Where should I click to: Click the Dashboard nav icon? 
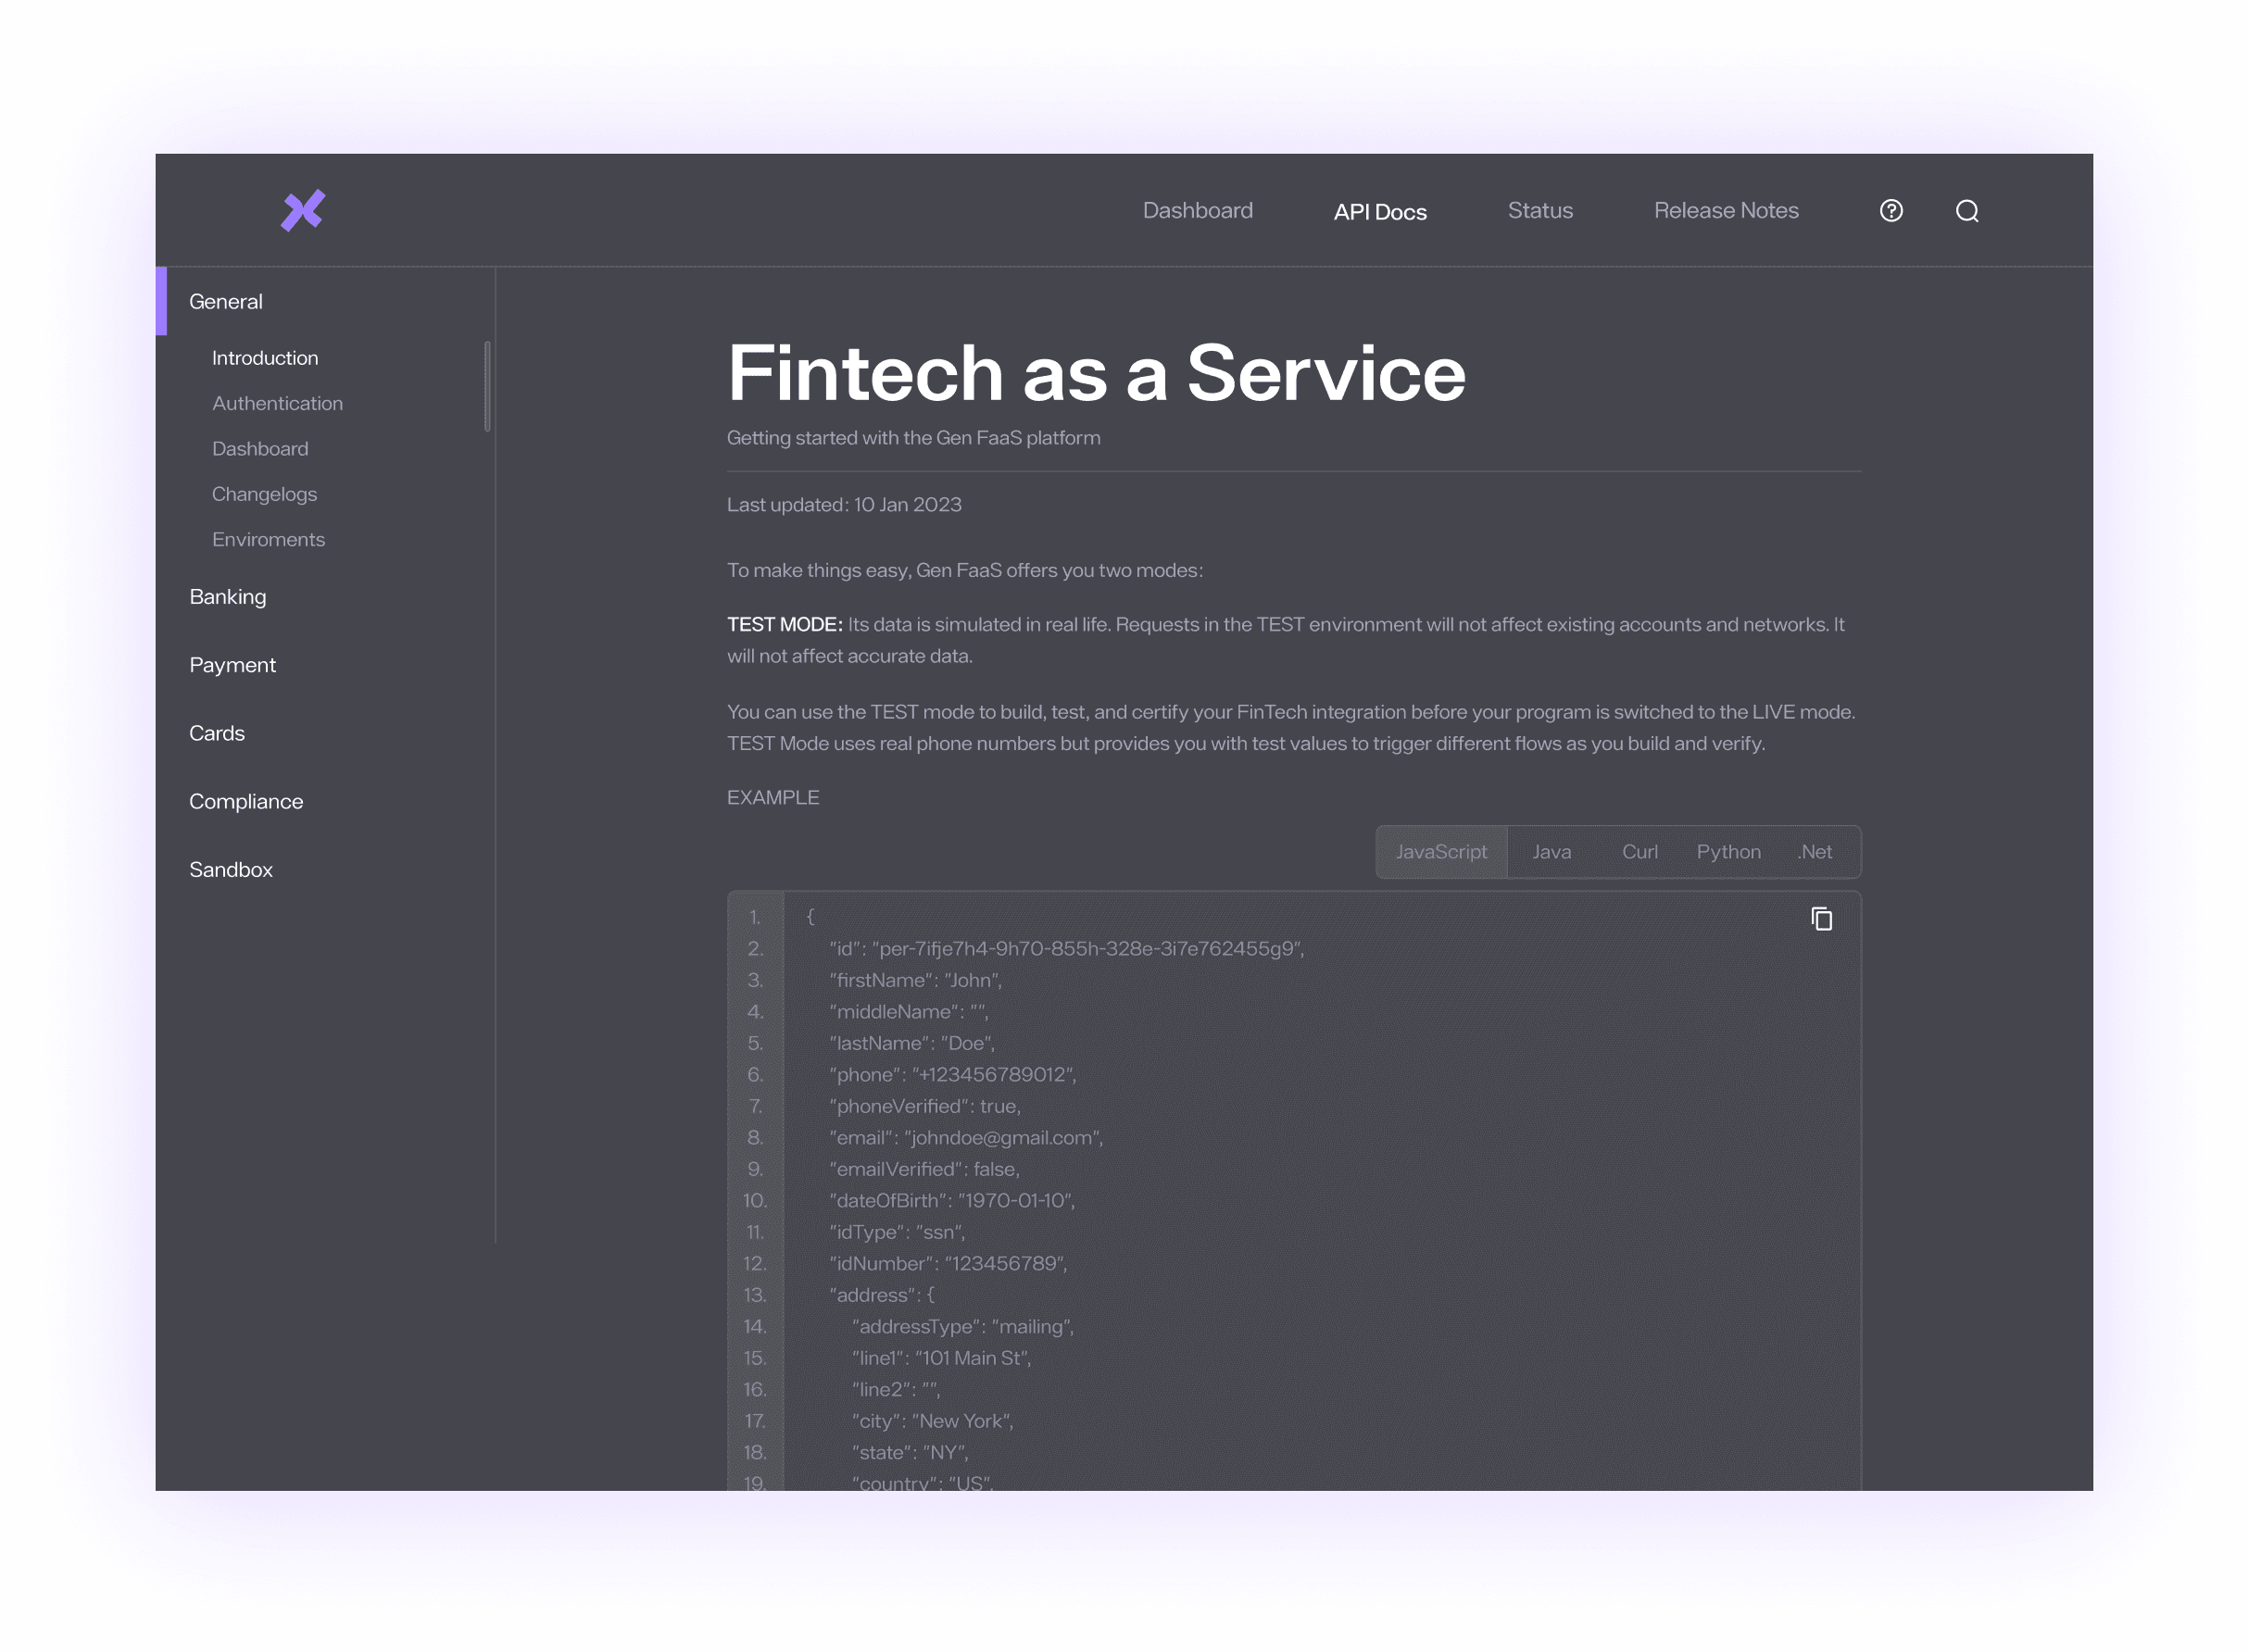coord(1196,209)
